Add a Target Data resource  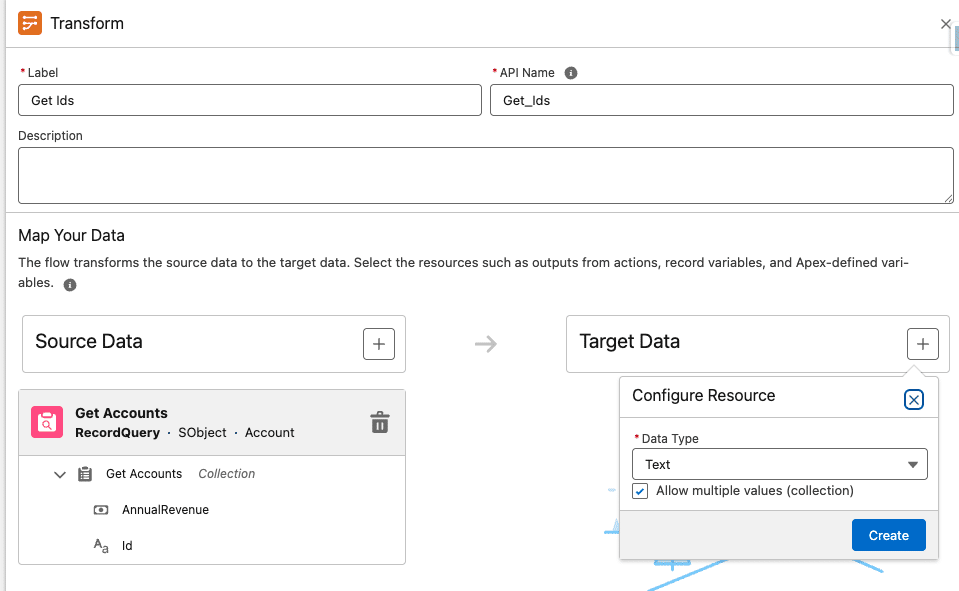click(922, 344)
